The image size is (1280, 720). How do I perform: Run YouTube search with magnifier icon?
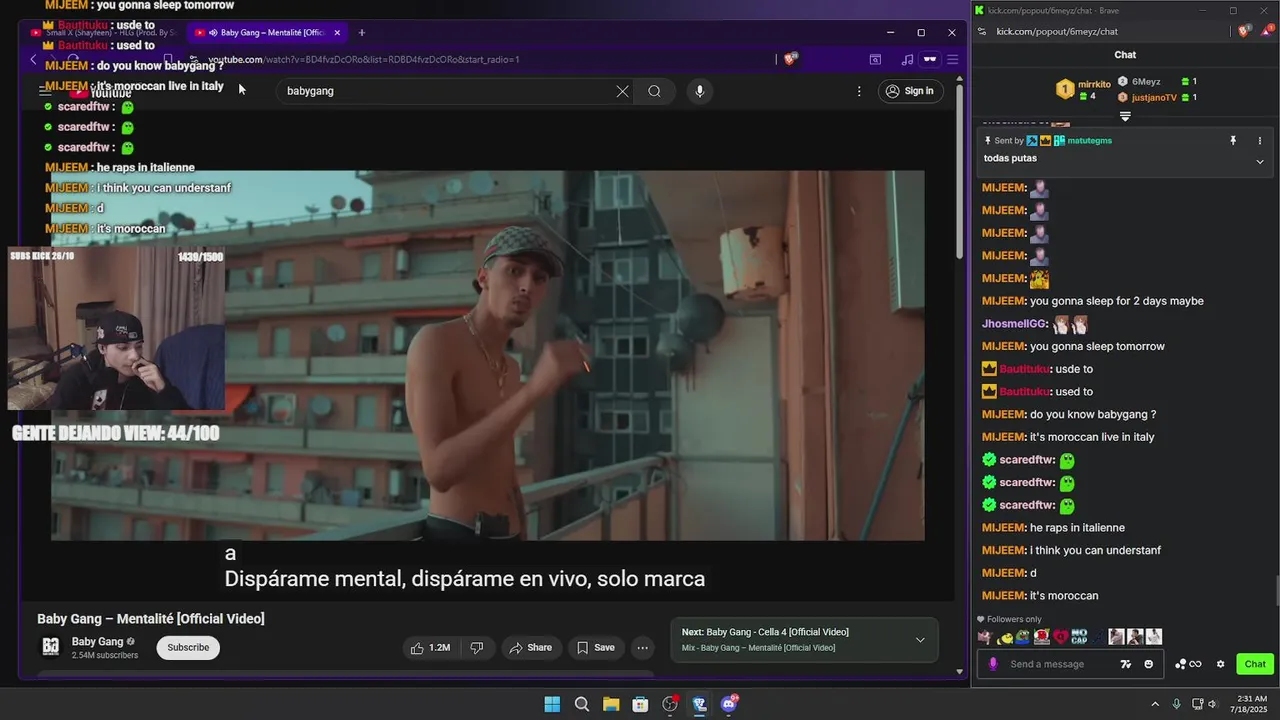coord(654,91)
